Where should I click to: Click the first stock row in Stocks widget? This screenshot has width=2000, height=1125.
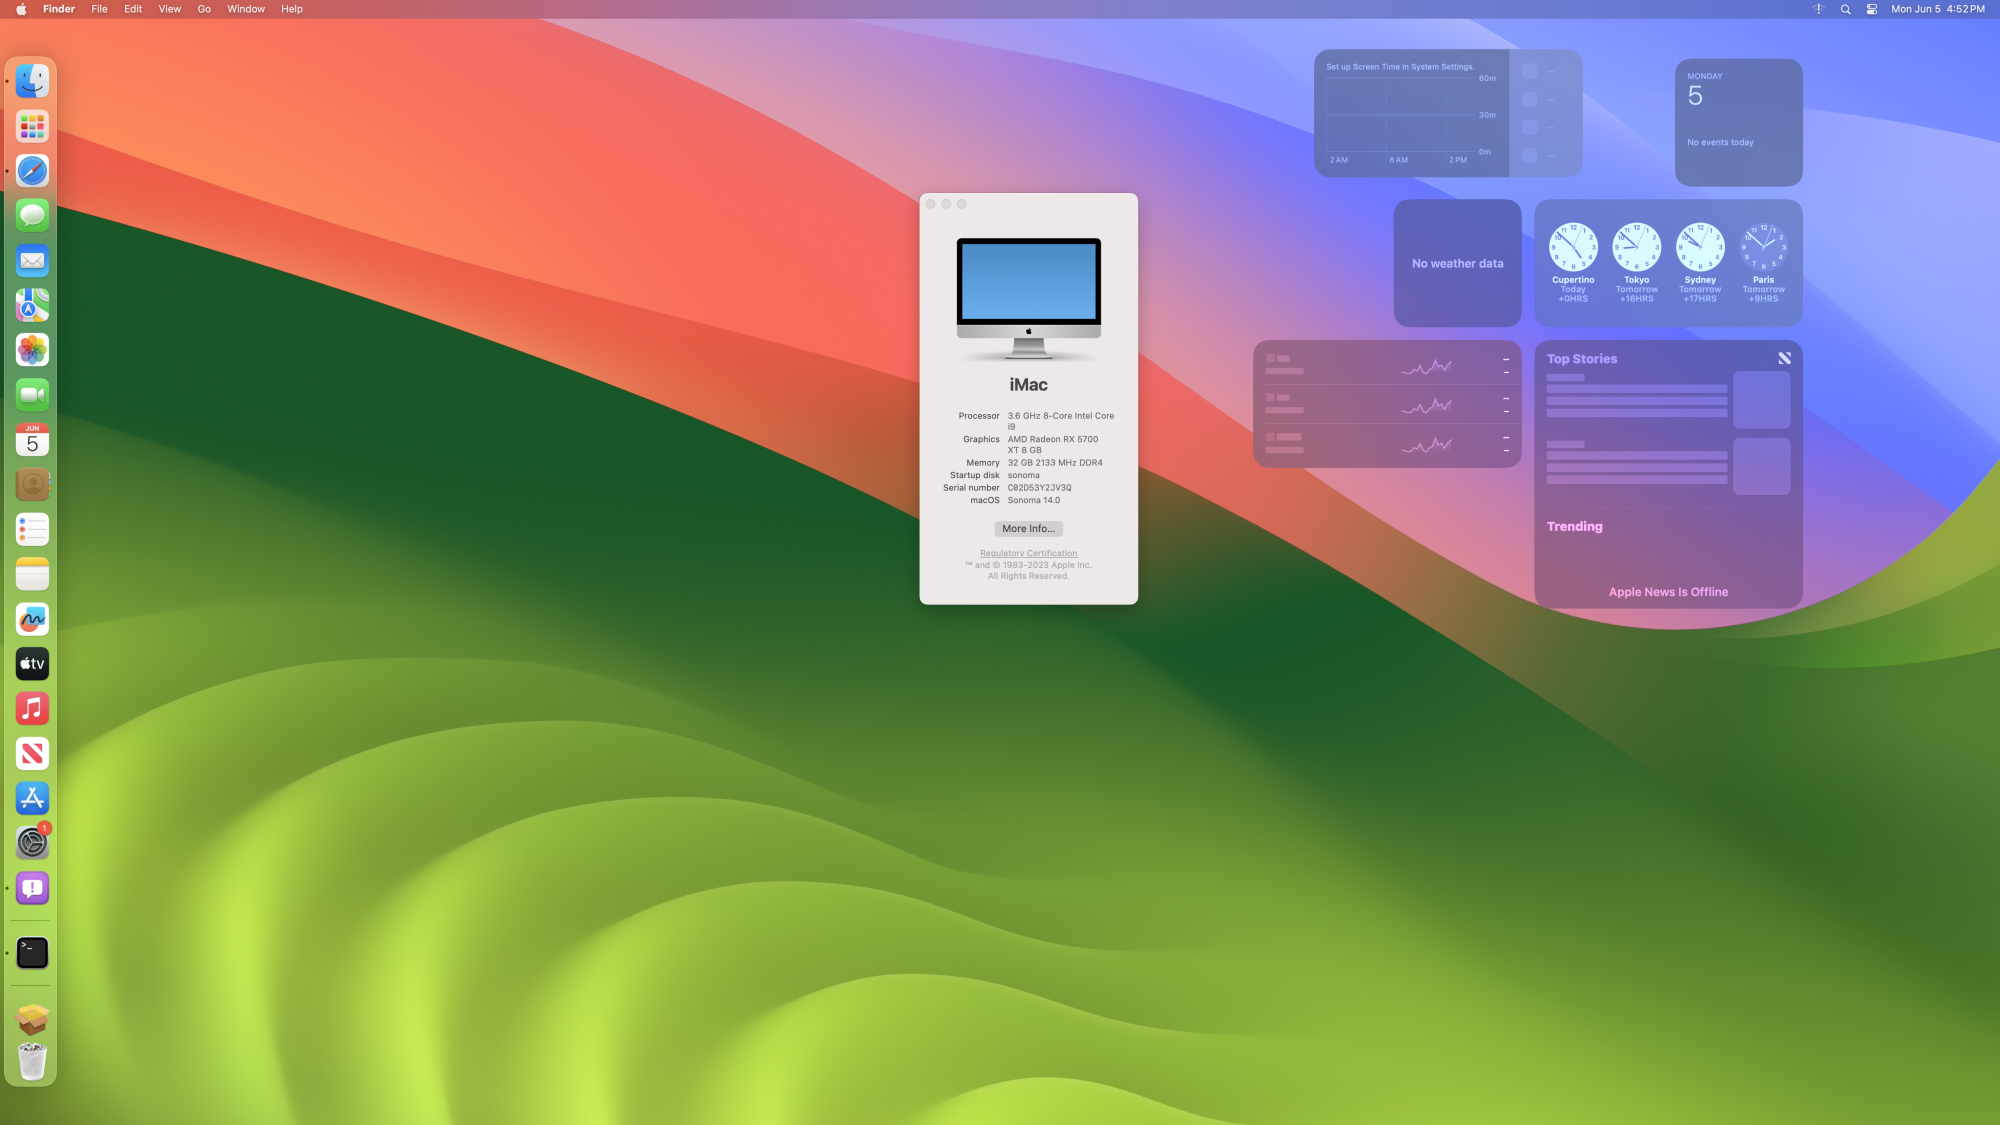[1387, 365]
